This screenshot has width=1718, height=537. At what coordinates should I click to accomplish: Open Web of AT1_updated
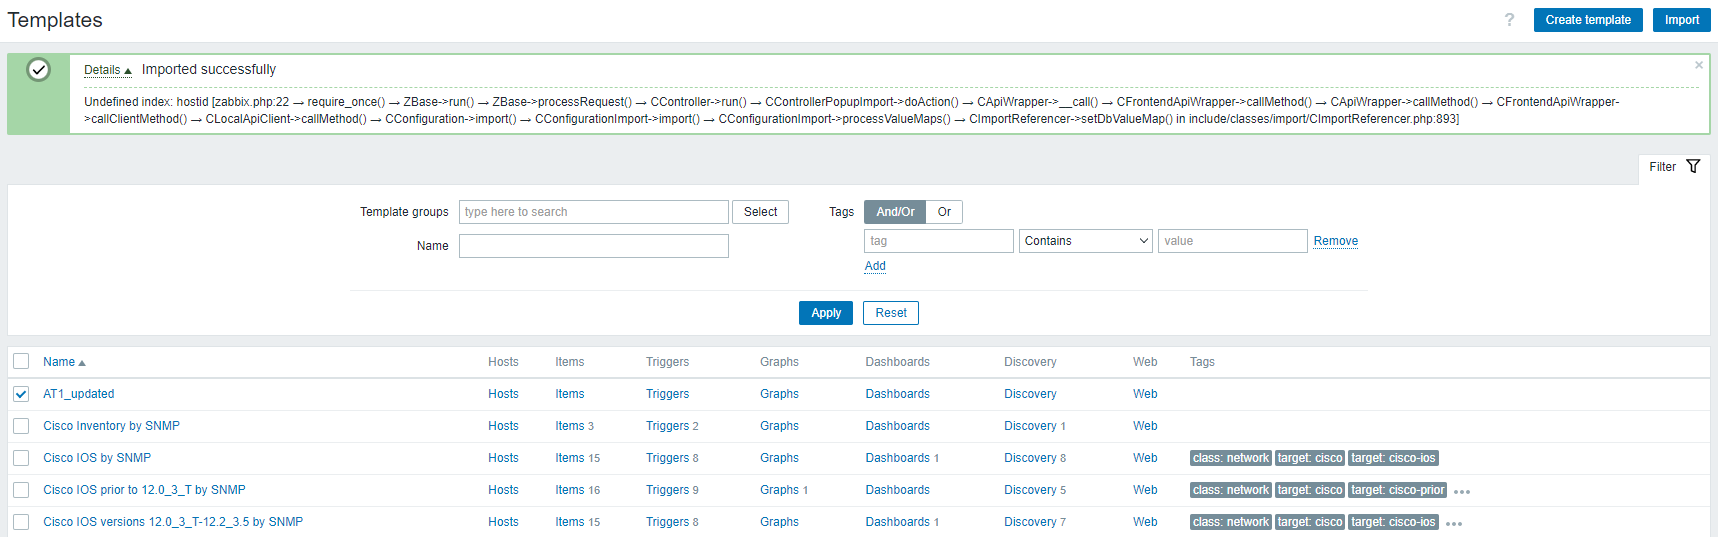[1145, 394]
